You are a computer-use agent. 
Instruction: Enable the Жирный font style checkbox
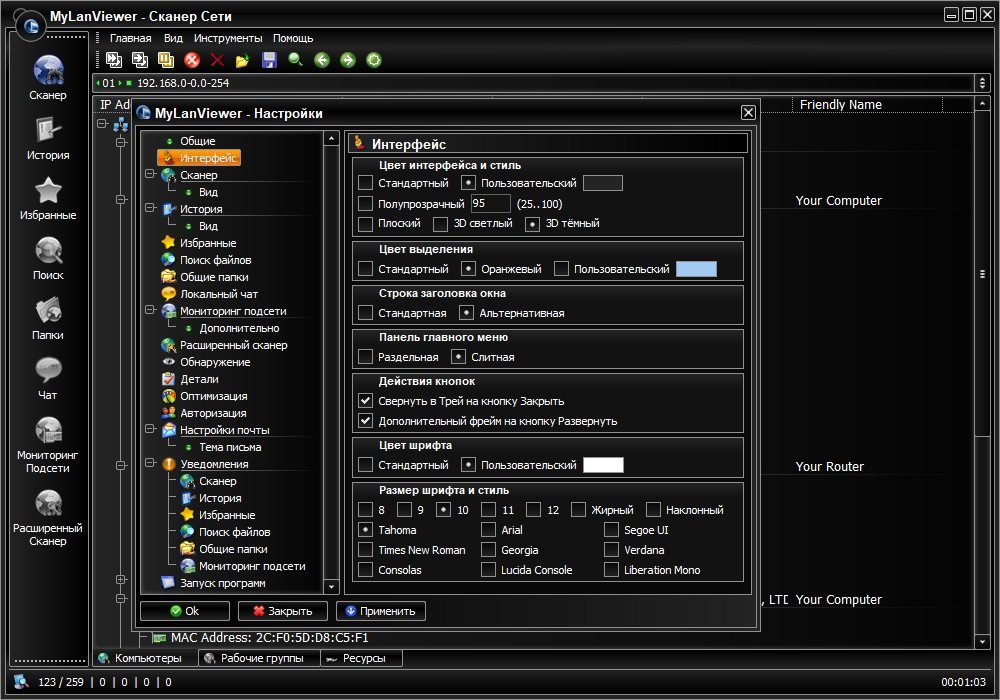[579, 510]
